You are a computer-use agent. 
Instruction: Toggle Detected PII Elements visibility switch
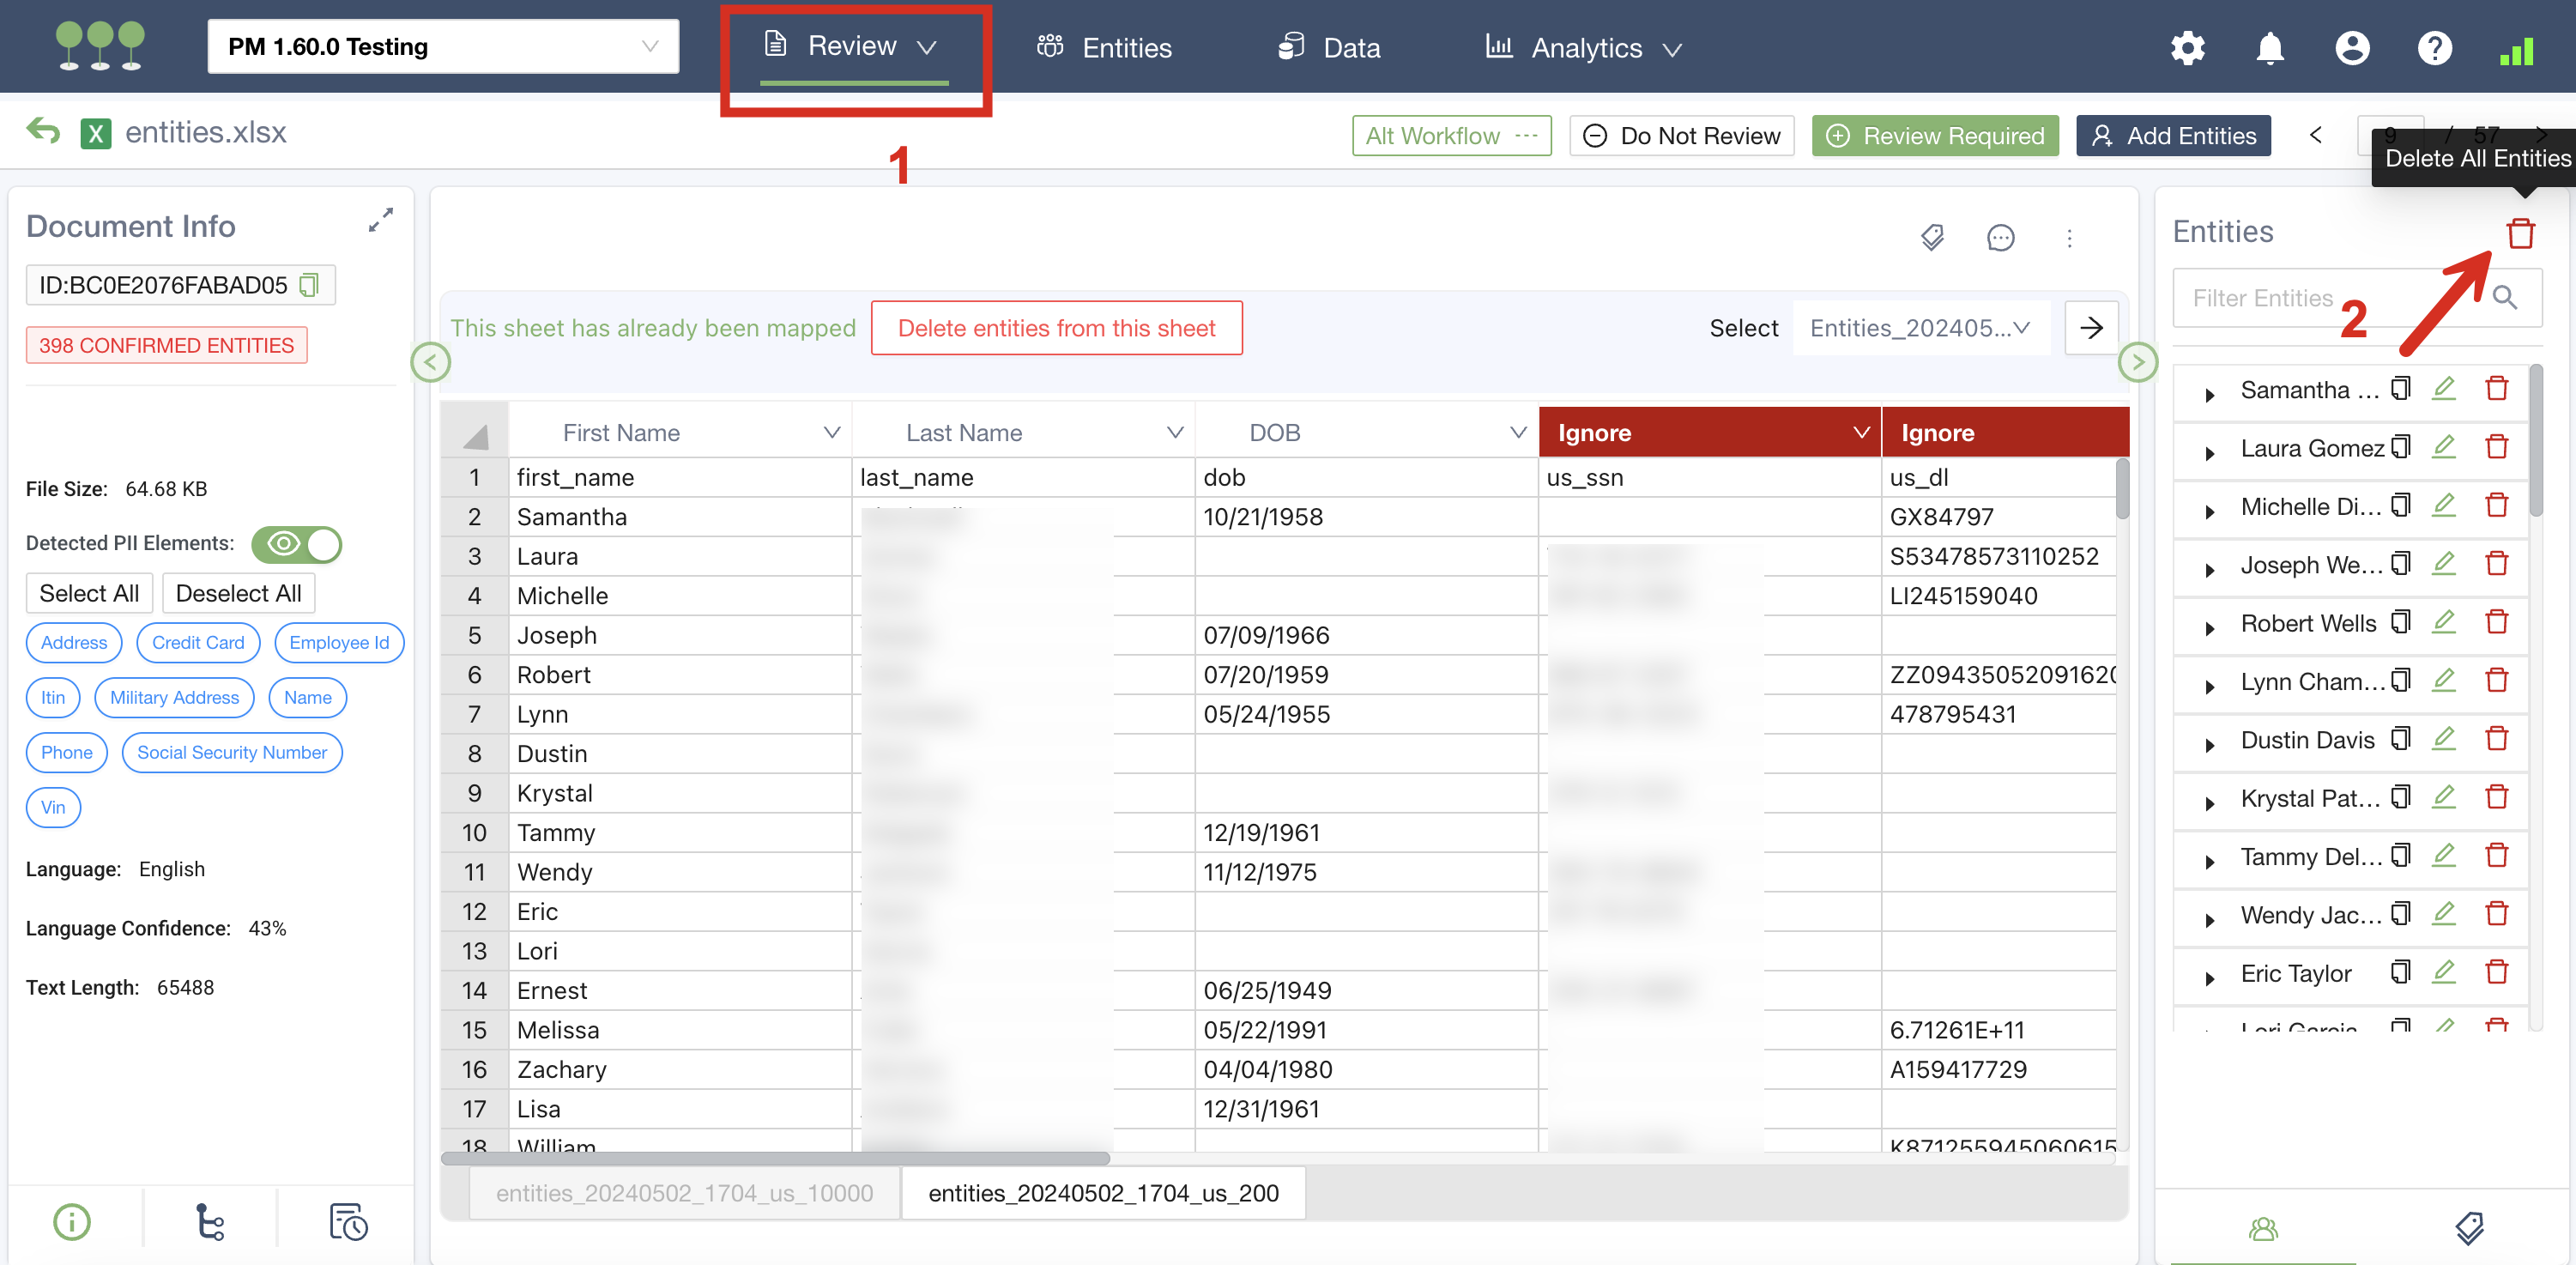[x=296, y=543]
